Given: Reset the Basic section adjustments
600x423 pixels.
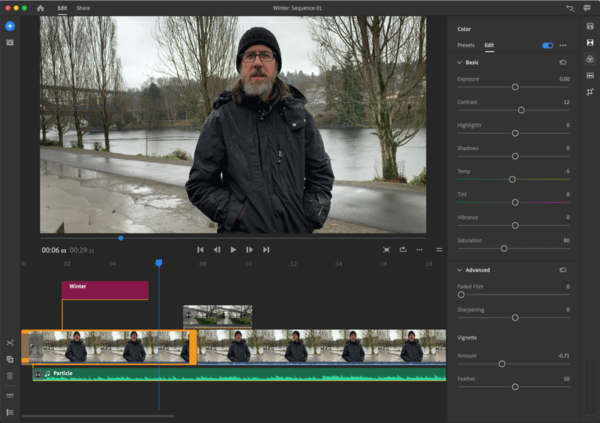Looking at the screenshot, I should point(562,62).
